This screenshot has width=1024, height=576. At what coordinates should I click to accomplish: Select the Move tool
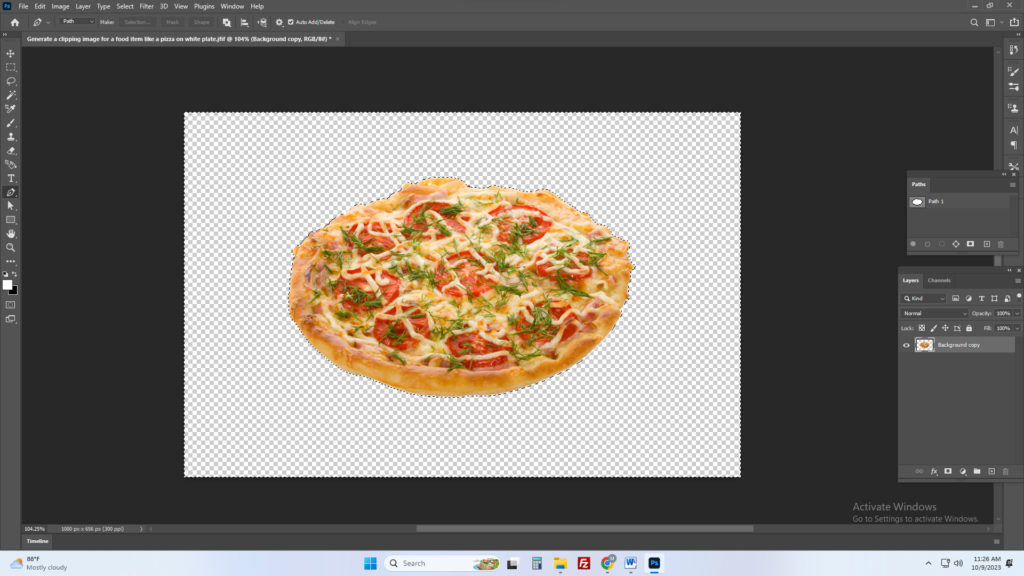(x=10, y=54)
